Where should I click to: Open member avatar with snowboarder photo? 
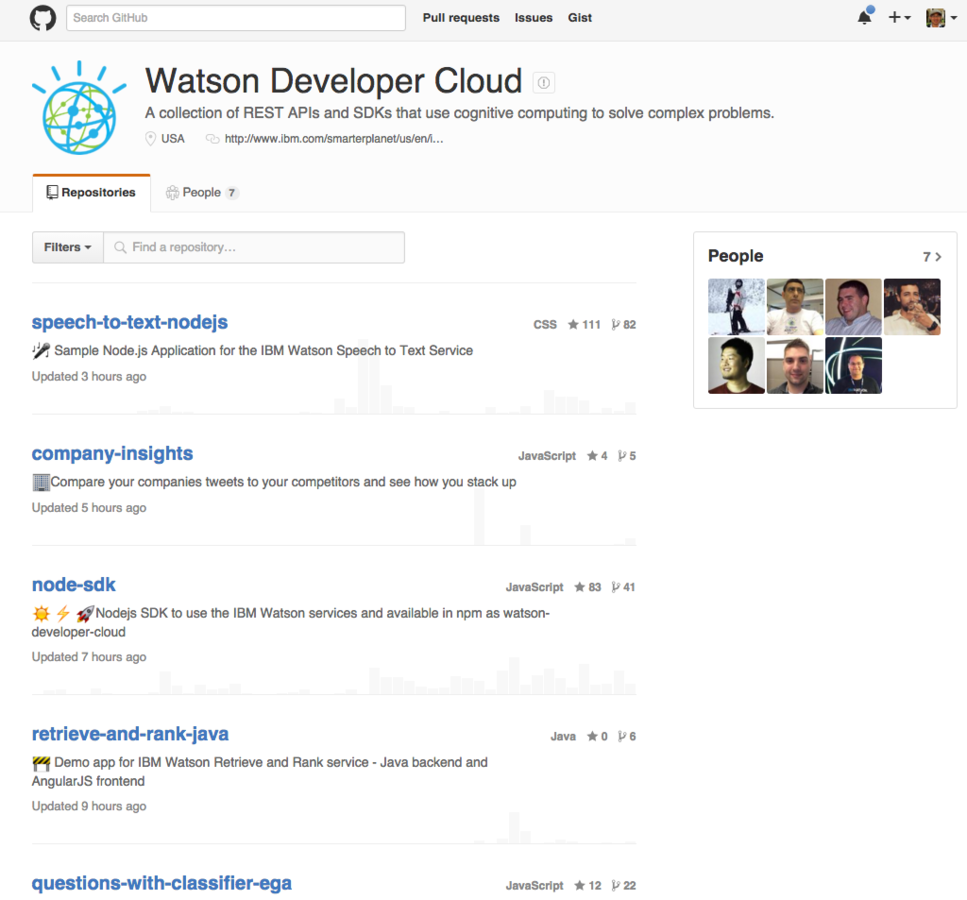pyautogui.click(x=736, y=307)
